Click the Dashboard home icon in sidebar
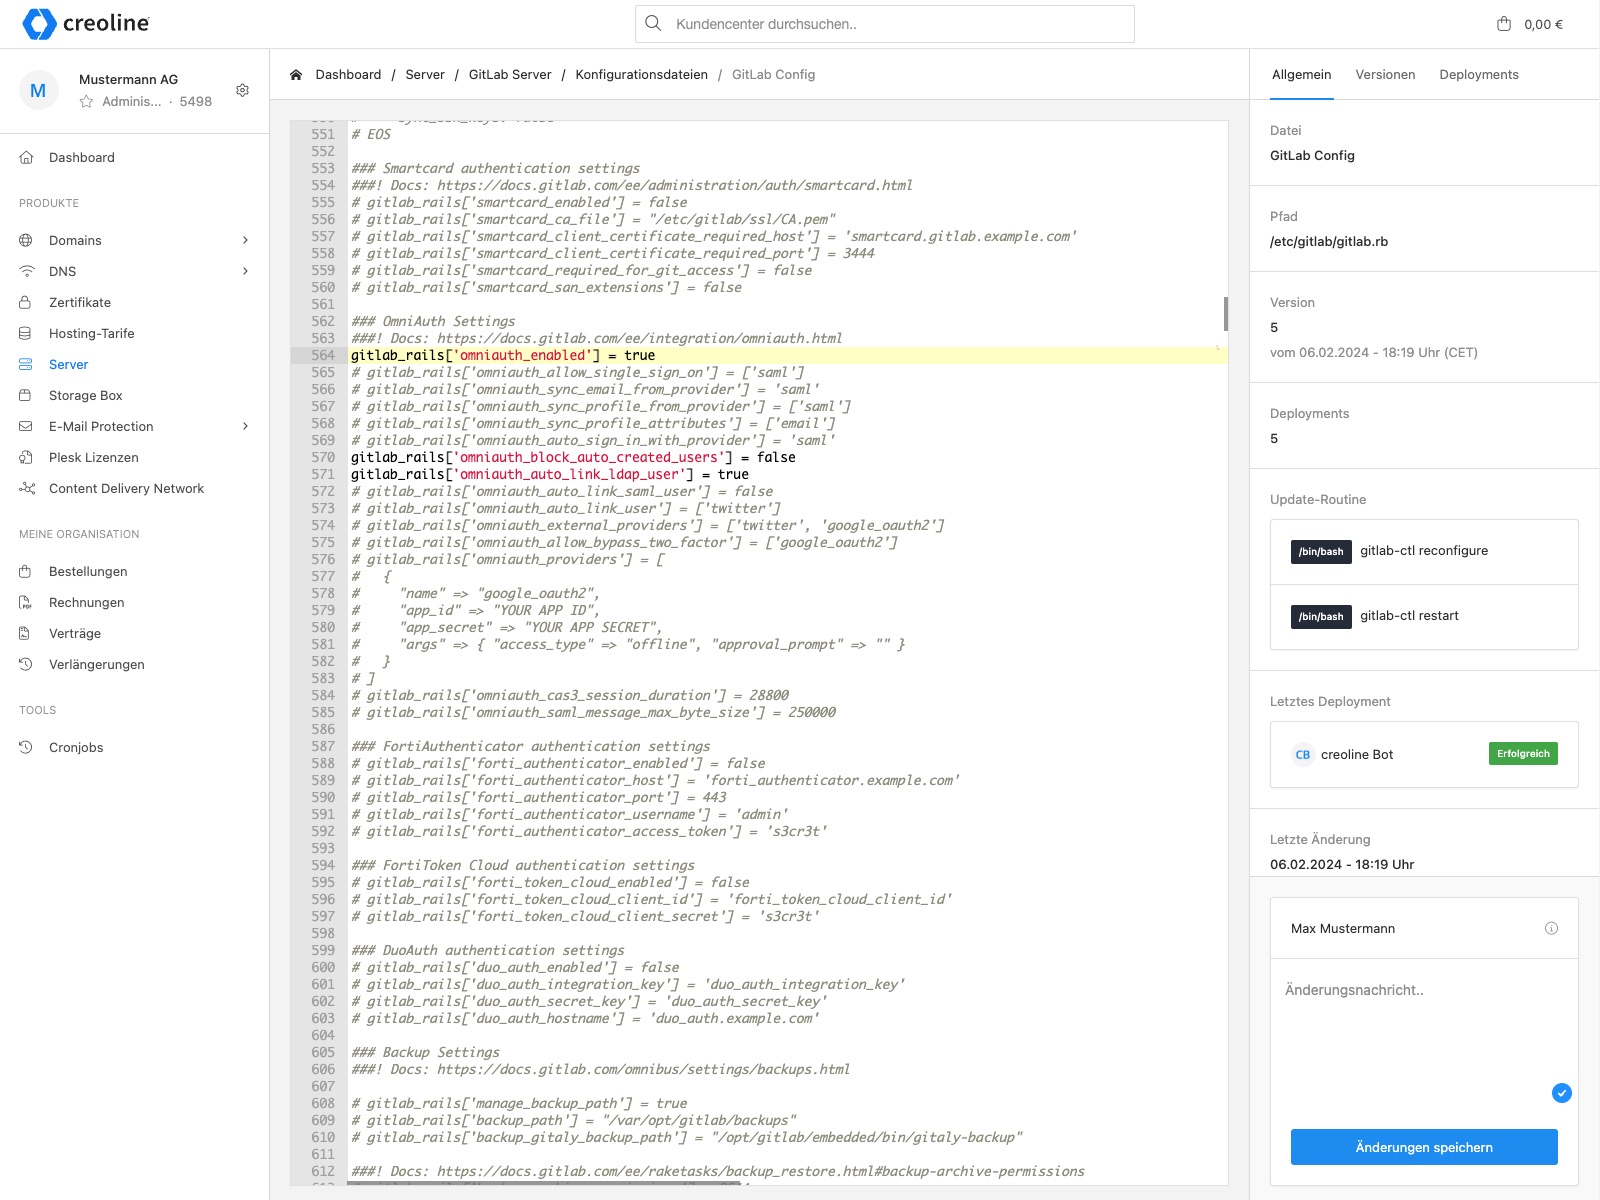The image size is (1600, 1200). 27,157
